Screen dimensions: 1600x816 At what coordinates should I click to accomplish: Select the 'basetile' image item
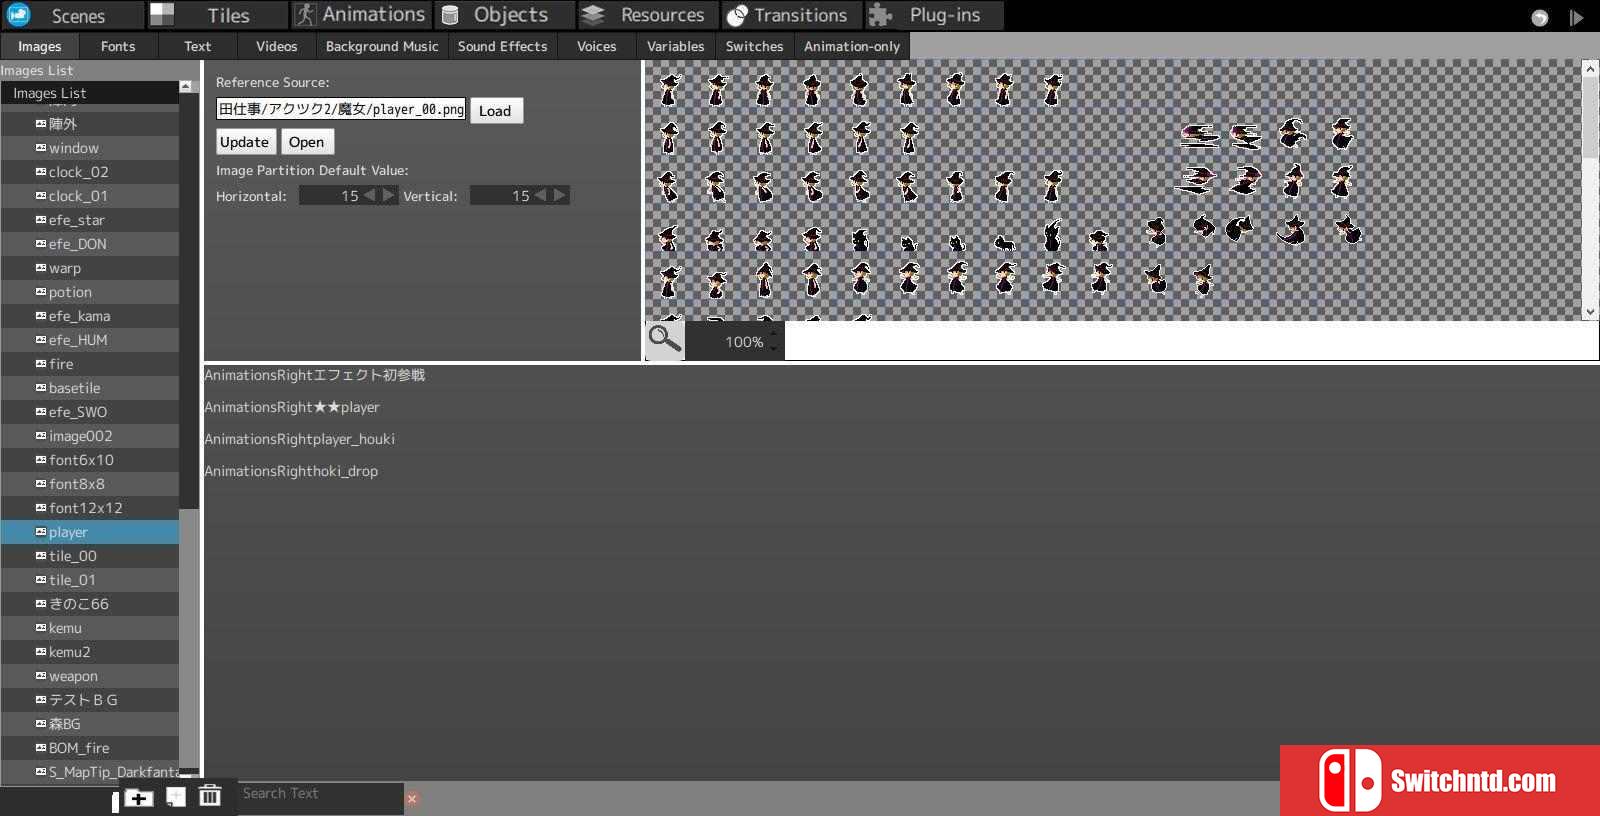point(90,388)
